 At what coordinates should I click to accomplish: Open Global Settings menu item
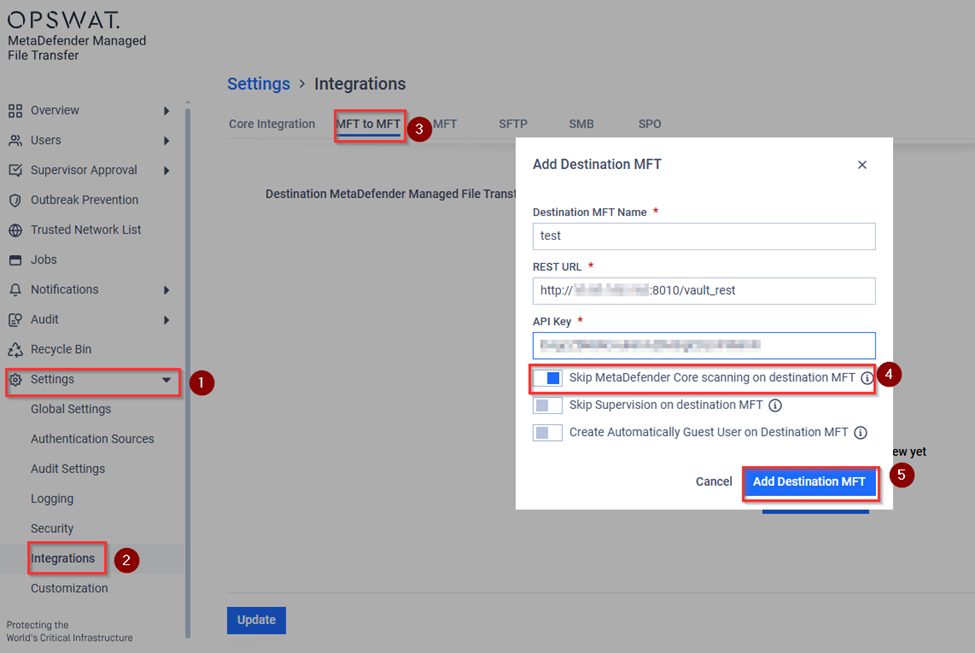[x=71, y=409]
